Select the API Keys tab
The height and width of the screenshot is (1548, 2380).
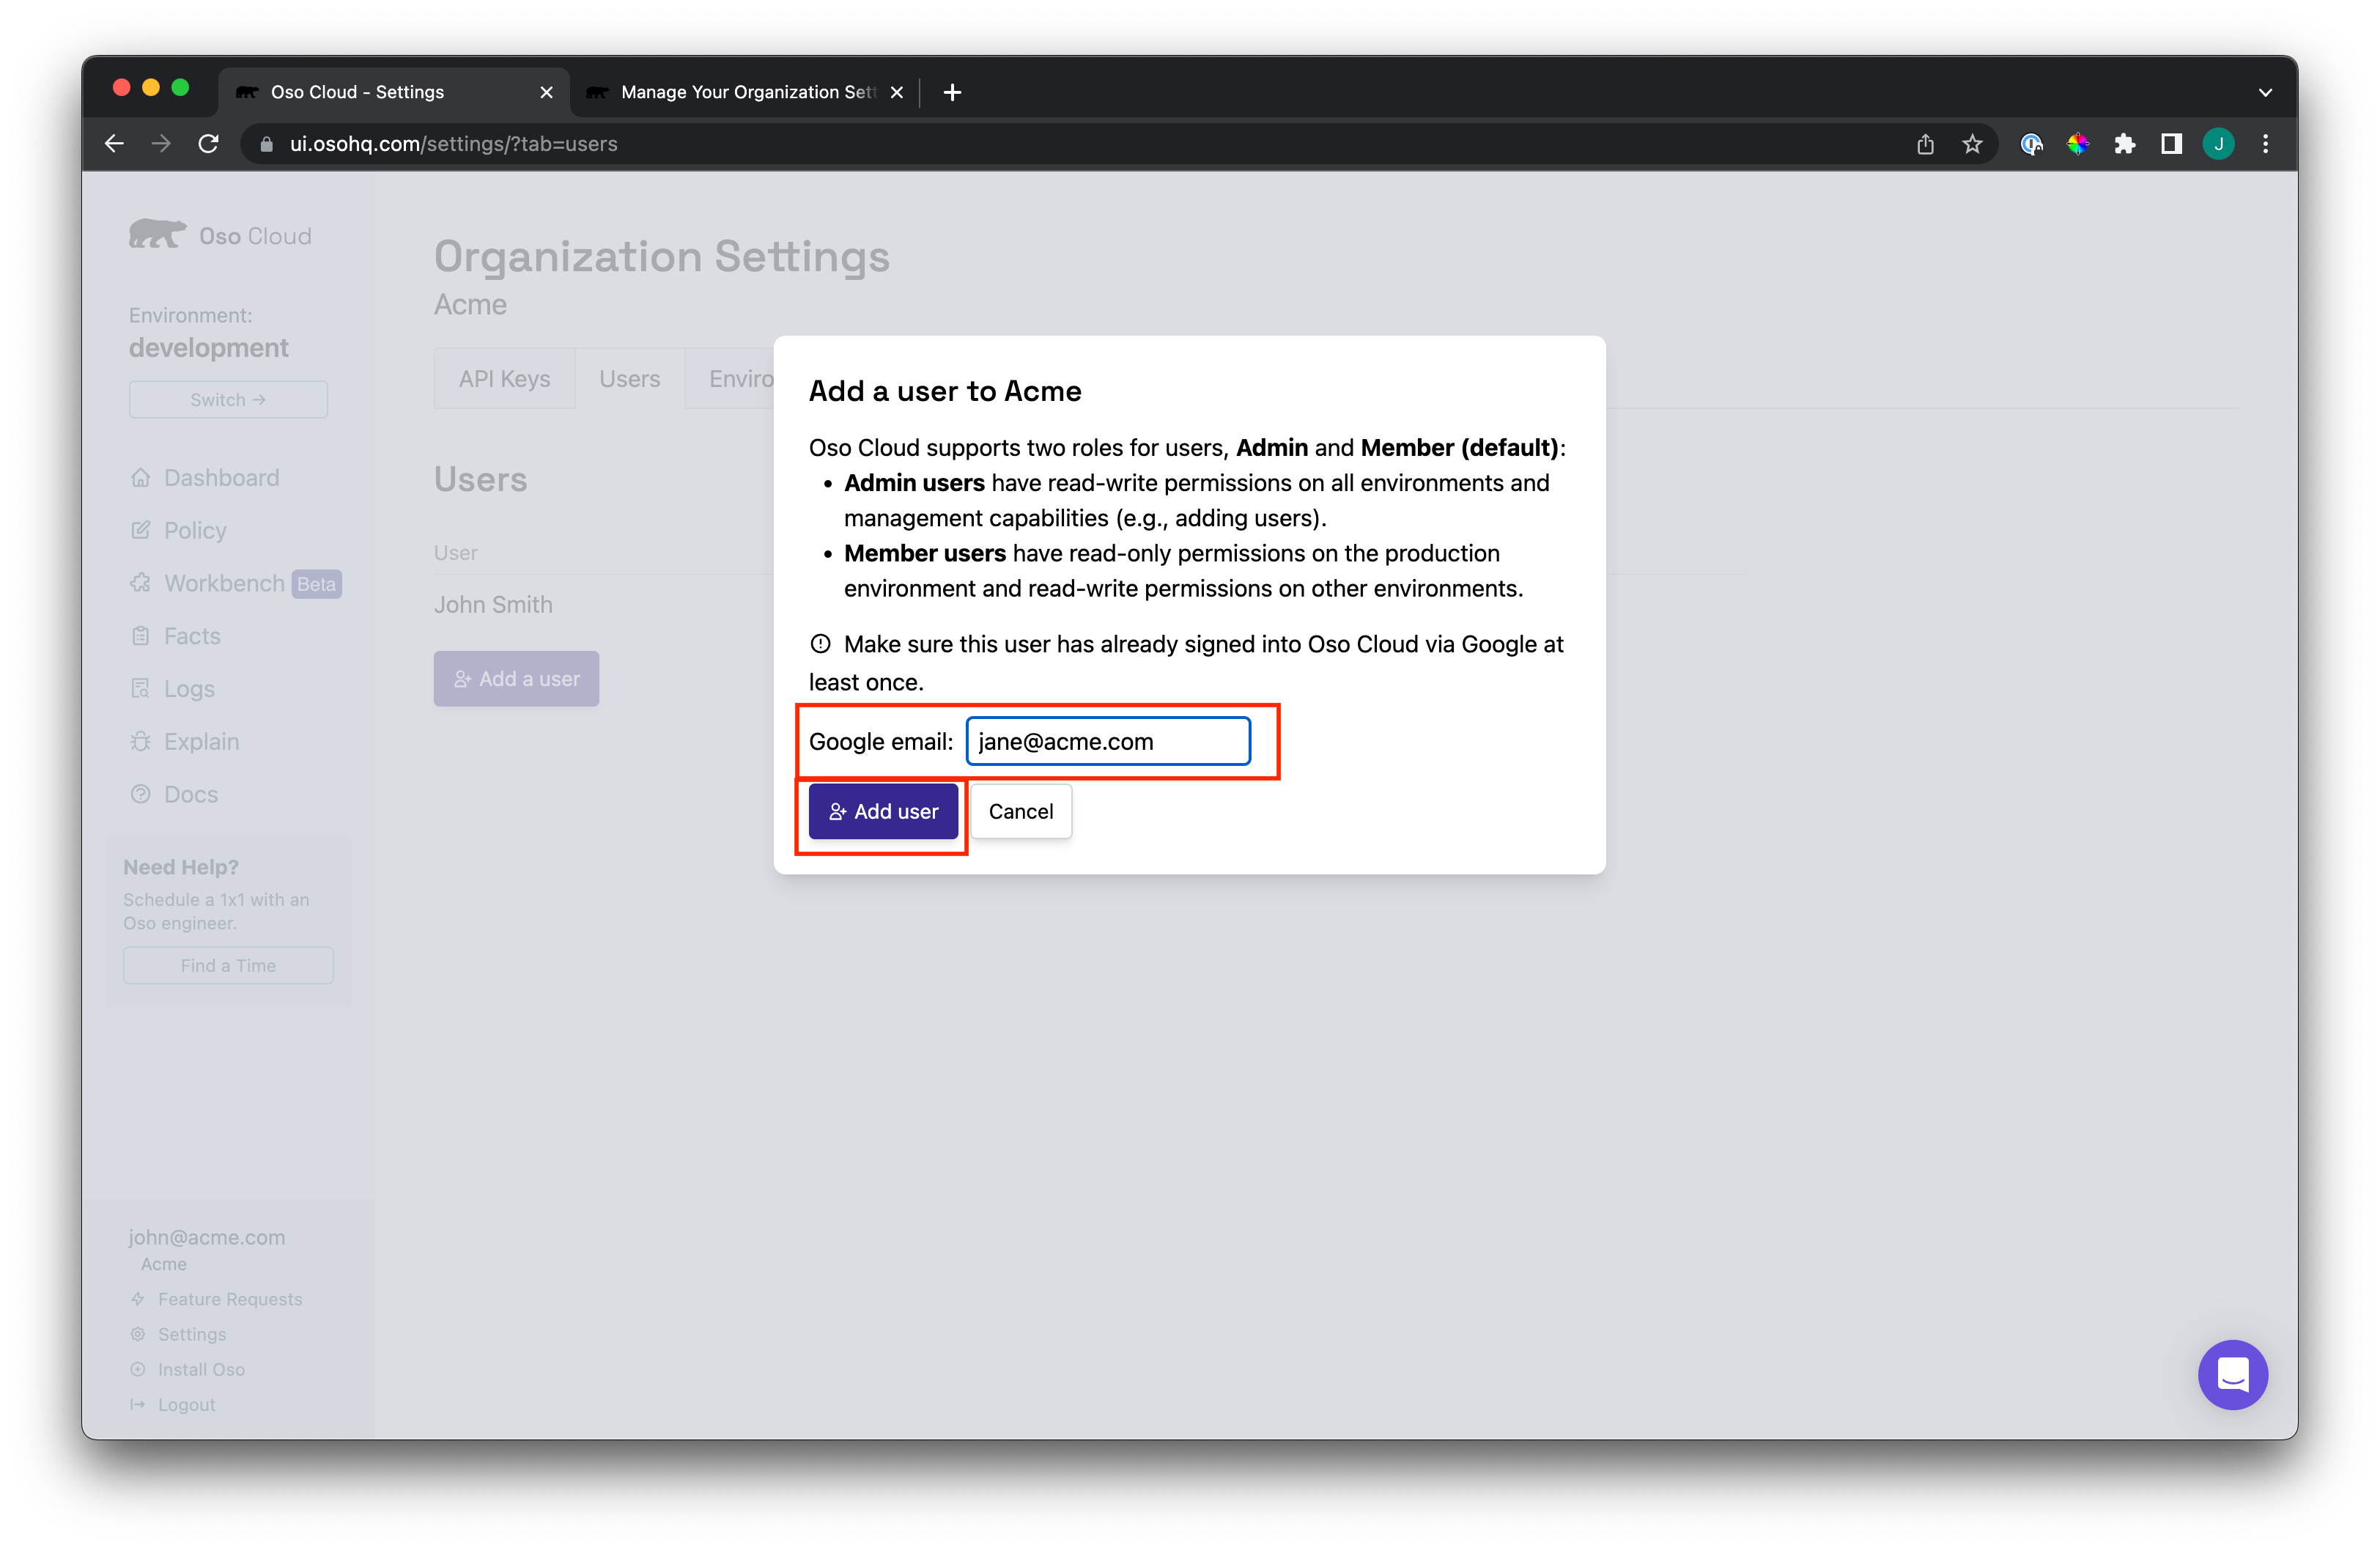point(504,379)
